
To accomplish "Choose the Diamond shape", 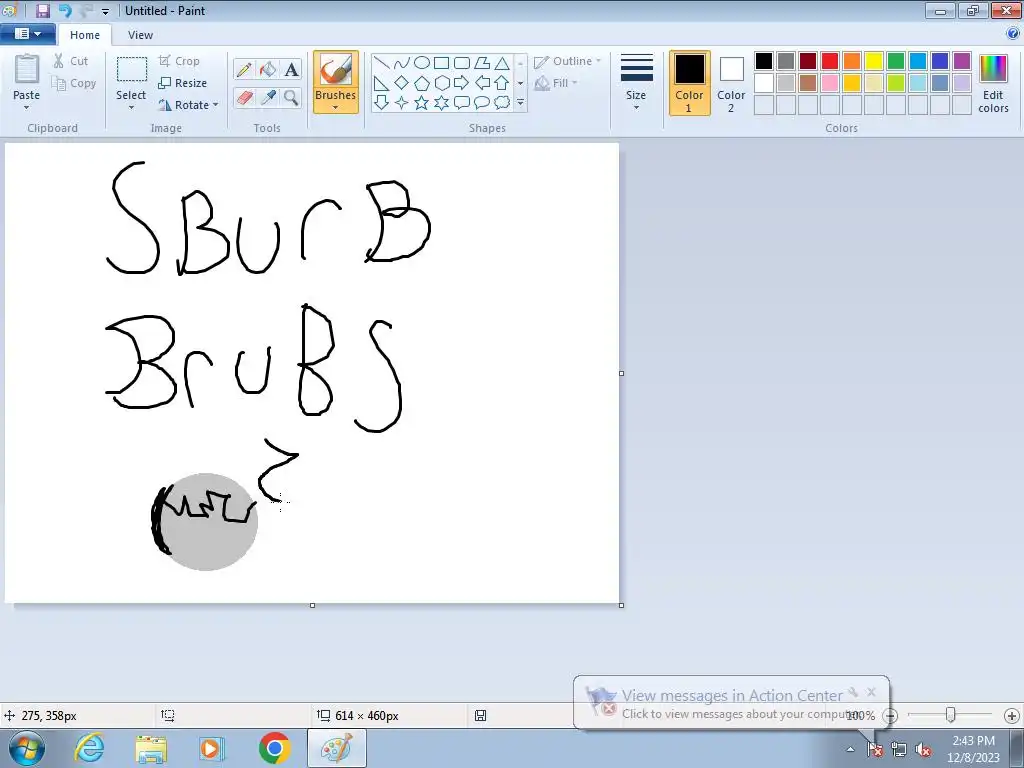I will pyautogui.click(x=402, y=83).
